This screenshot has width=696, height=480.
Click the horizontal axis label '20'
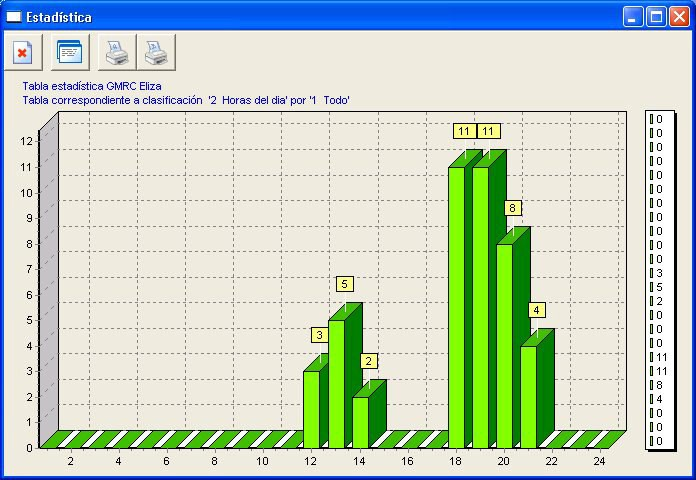503,461
